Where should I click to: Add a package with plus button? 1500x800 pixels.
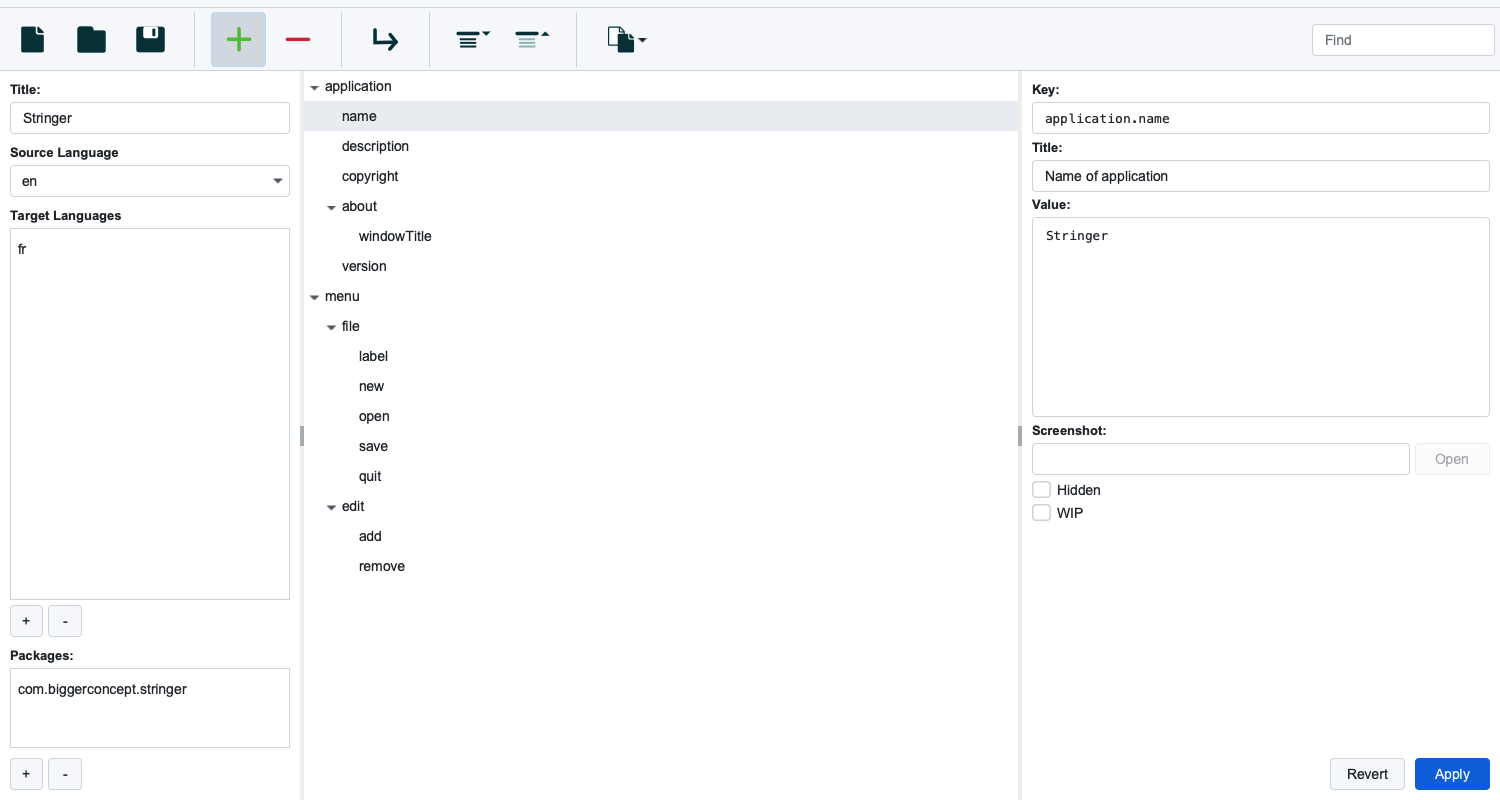click(26, 774)
